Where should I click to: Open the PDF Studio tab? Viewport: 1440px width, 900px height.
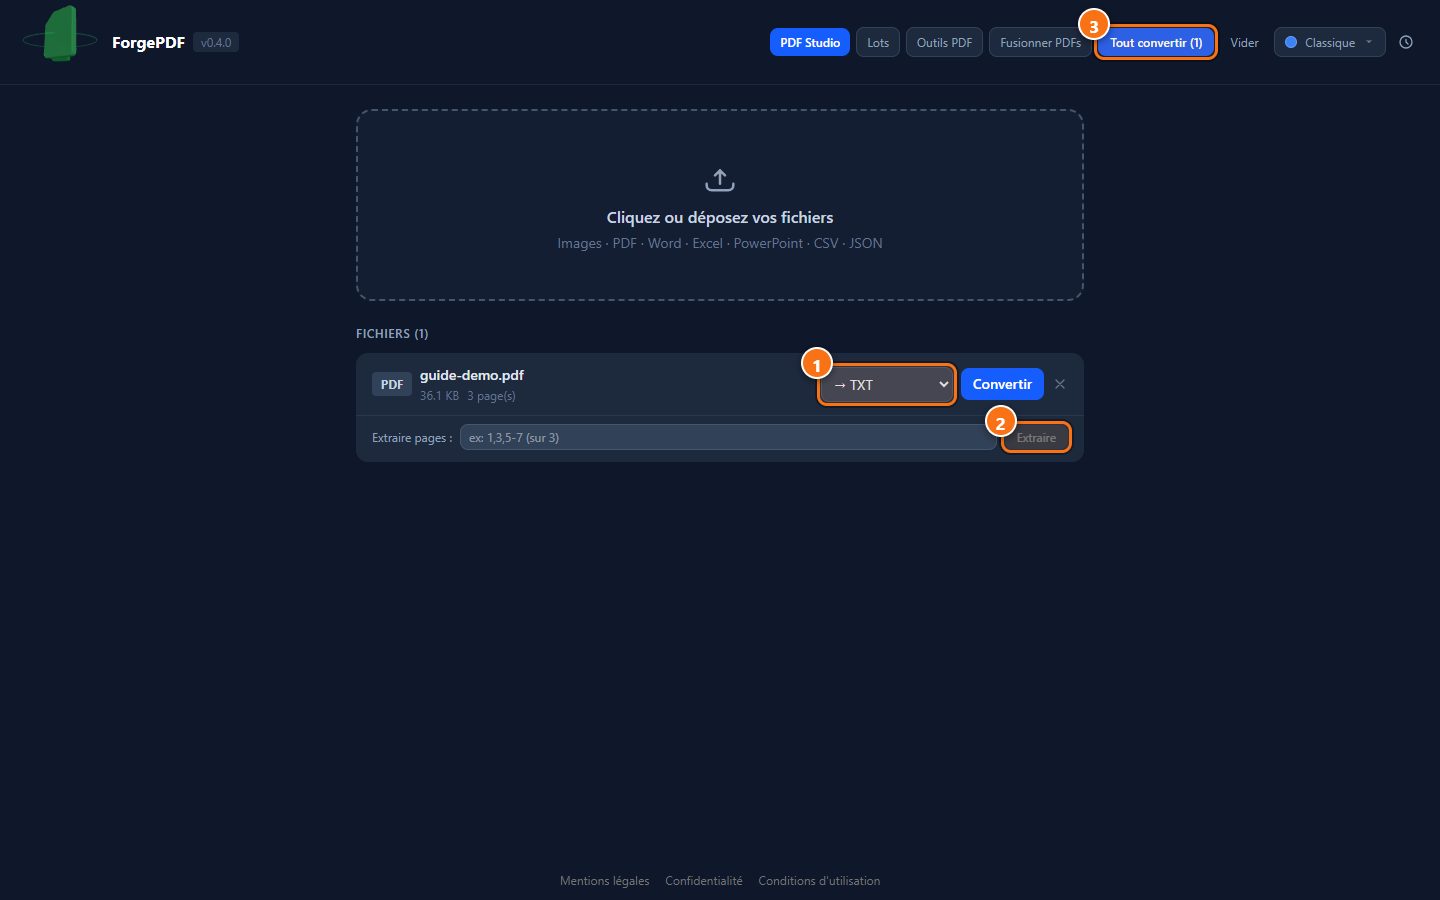point(810,42)
